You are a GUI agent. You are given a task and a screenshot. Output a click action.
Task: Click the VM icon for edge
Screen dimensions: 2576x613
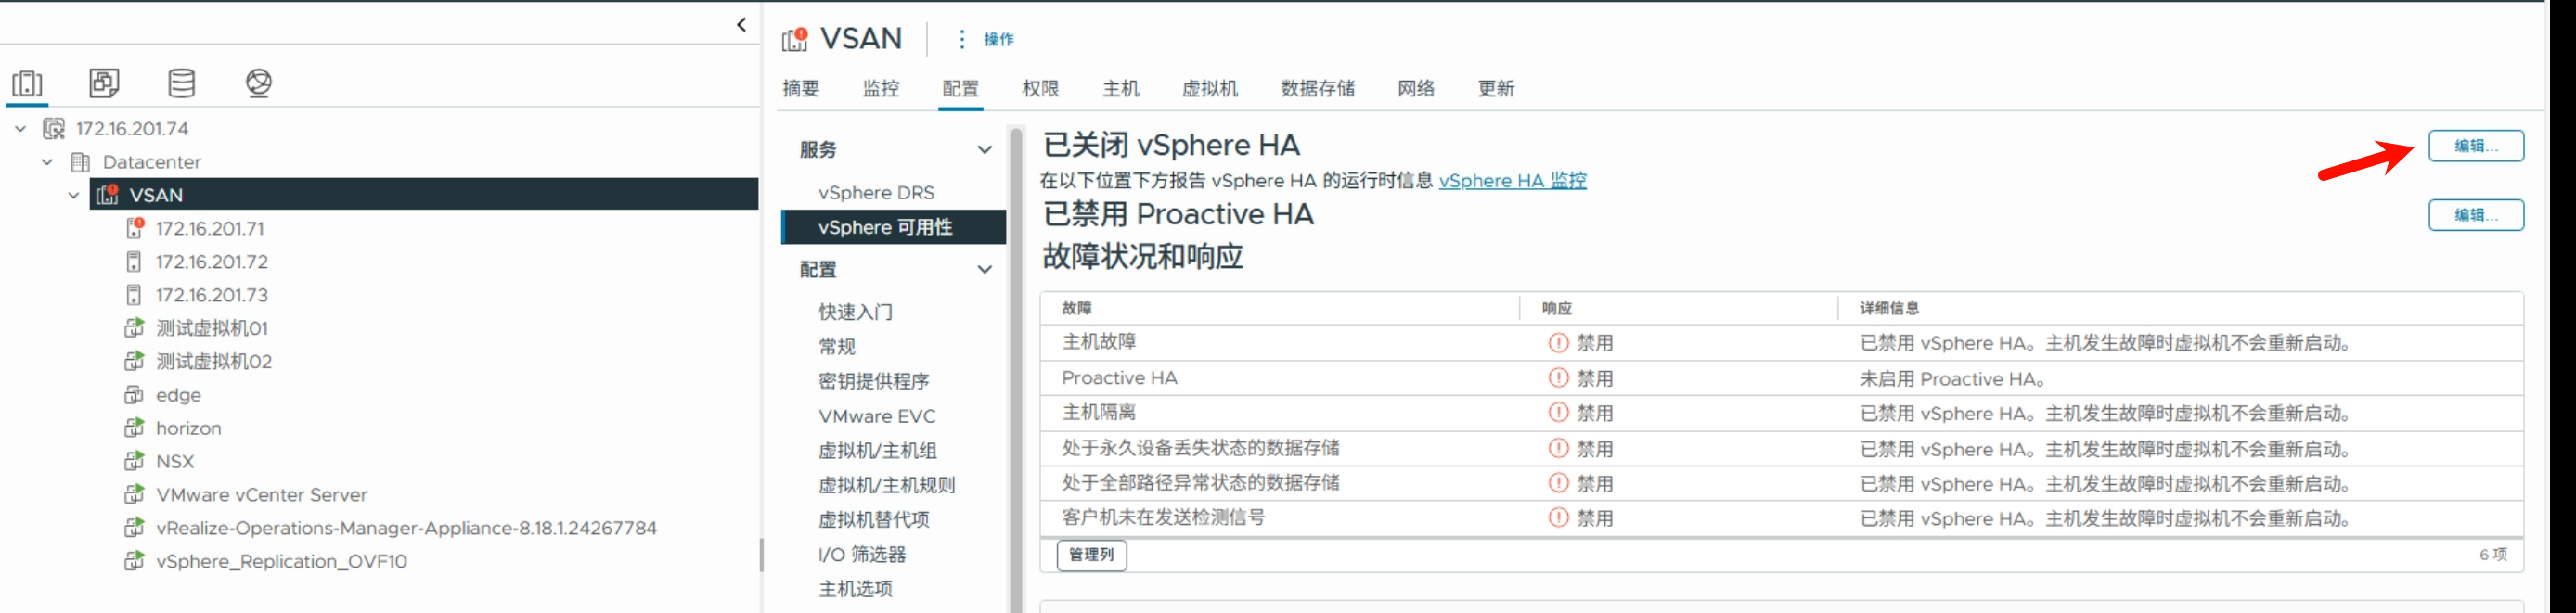134,395
